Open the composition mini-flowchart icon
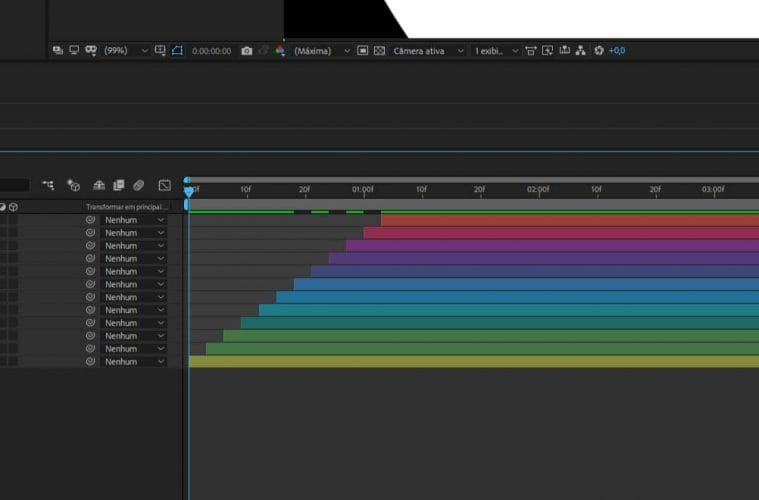This screenshot has width=759, height=500. click(x=48, y=185)
